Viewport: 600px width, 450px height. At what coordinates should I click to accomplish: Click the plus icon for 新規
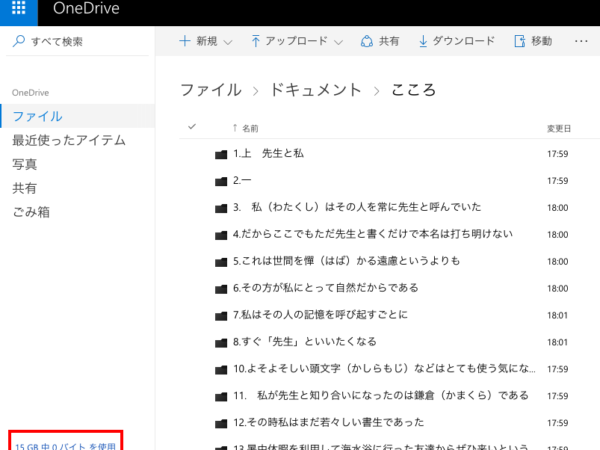click(185, 41)
